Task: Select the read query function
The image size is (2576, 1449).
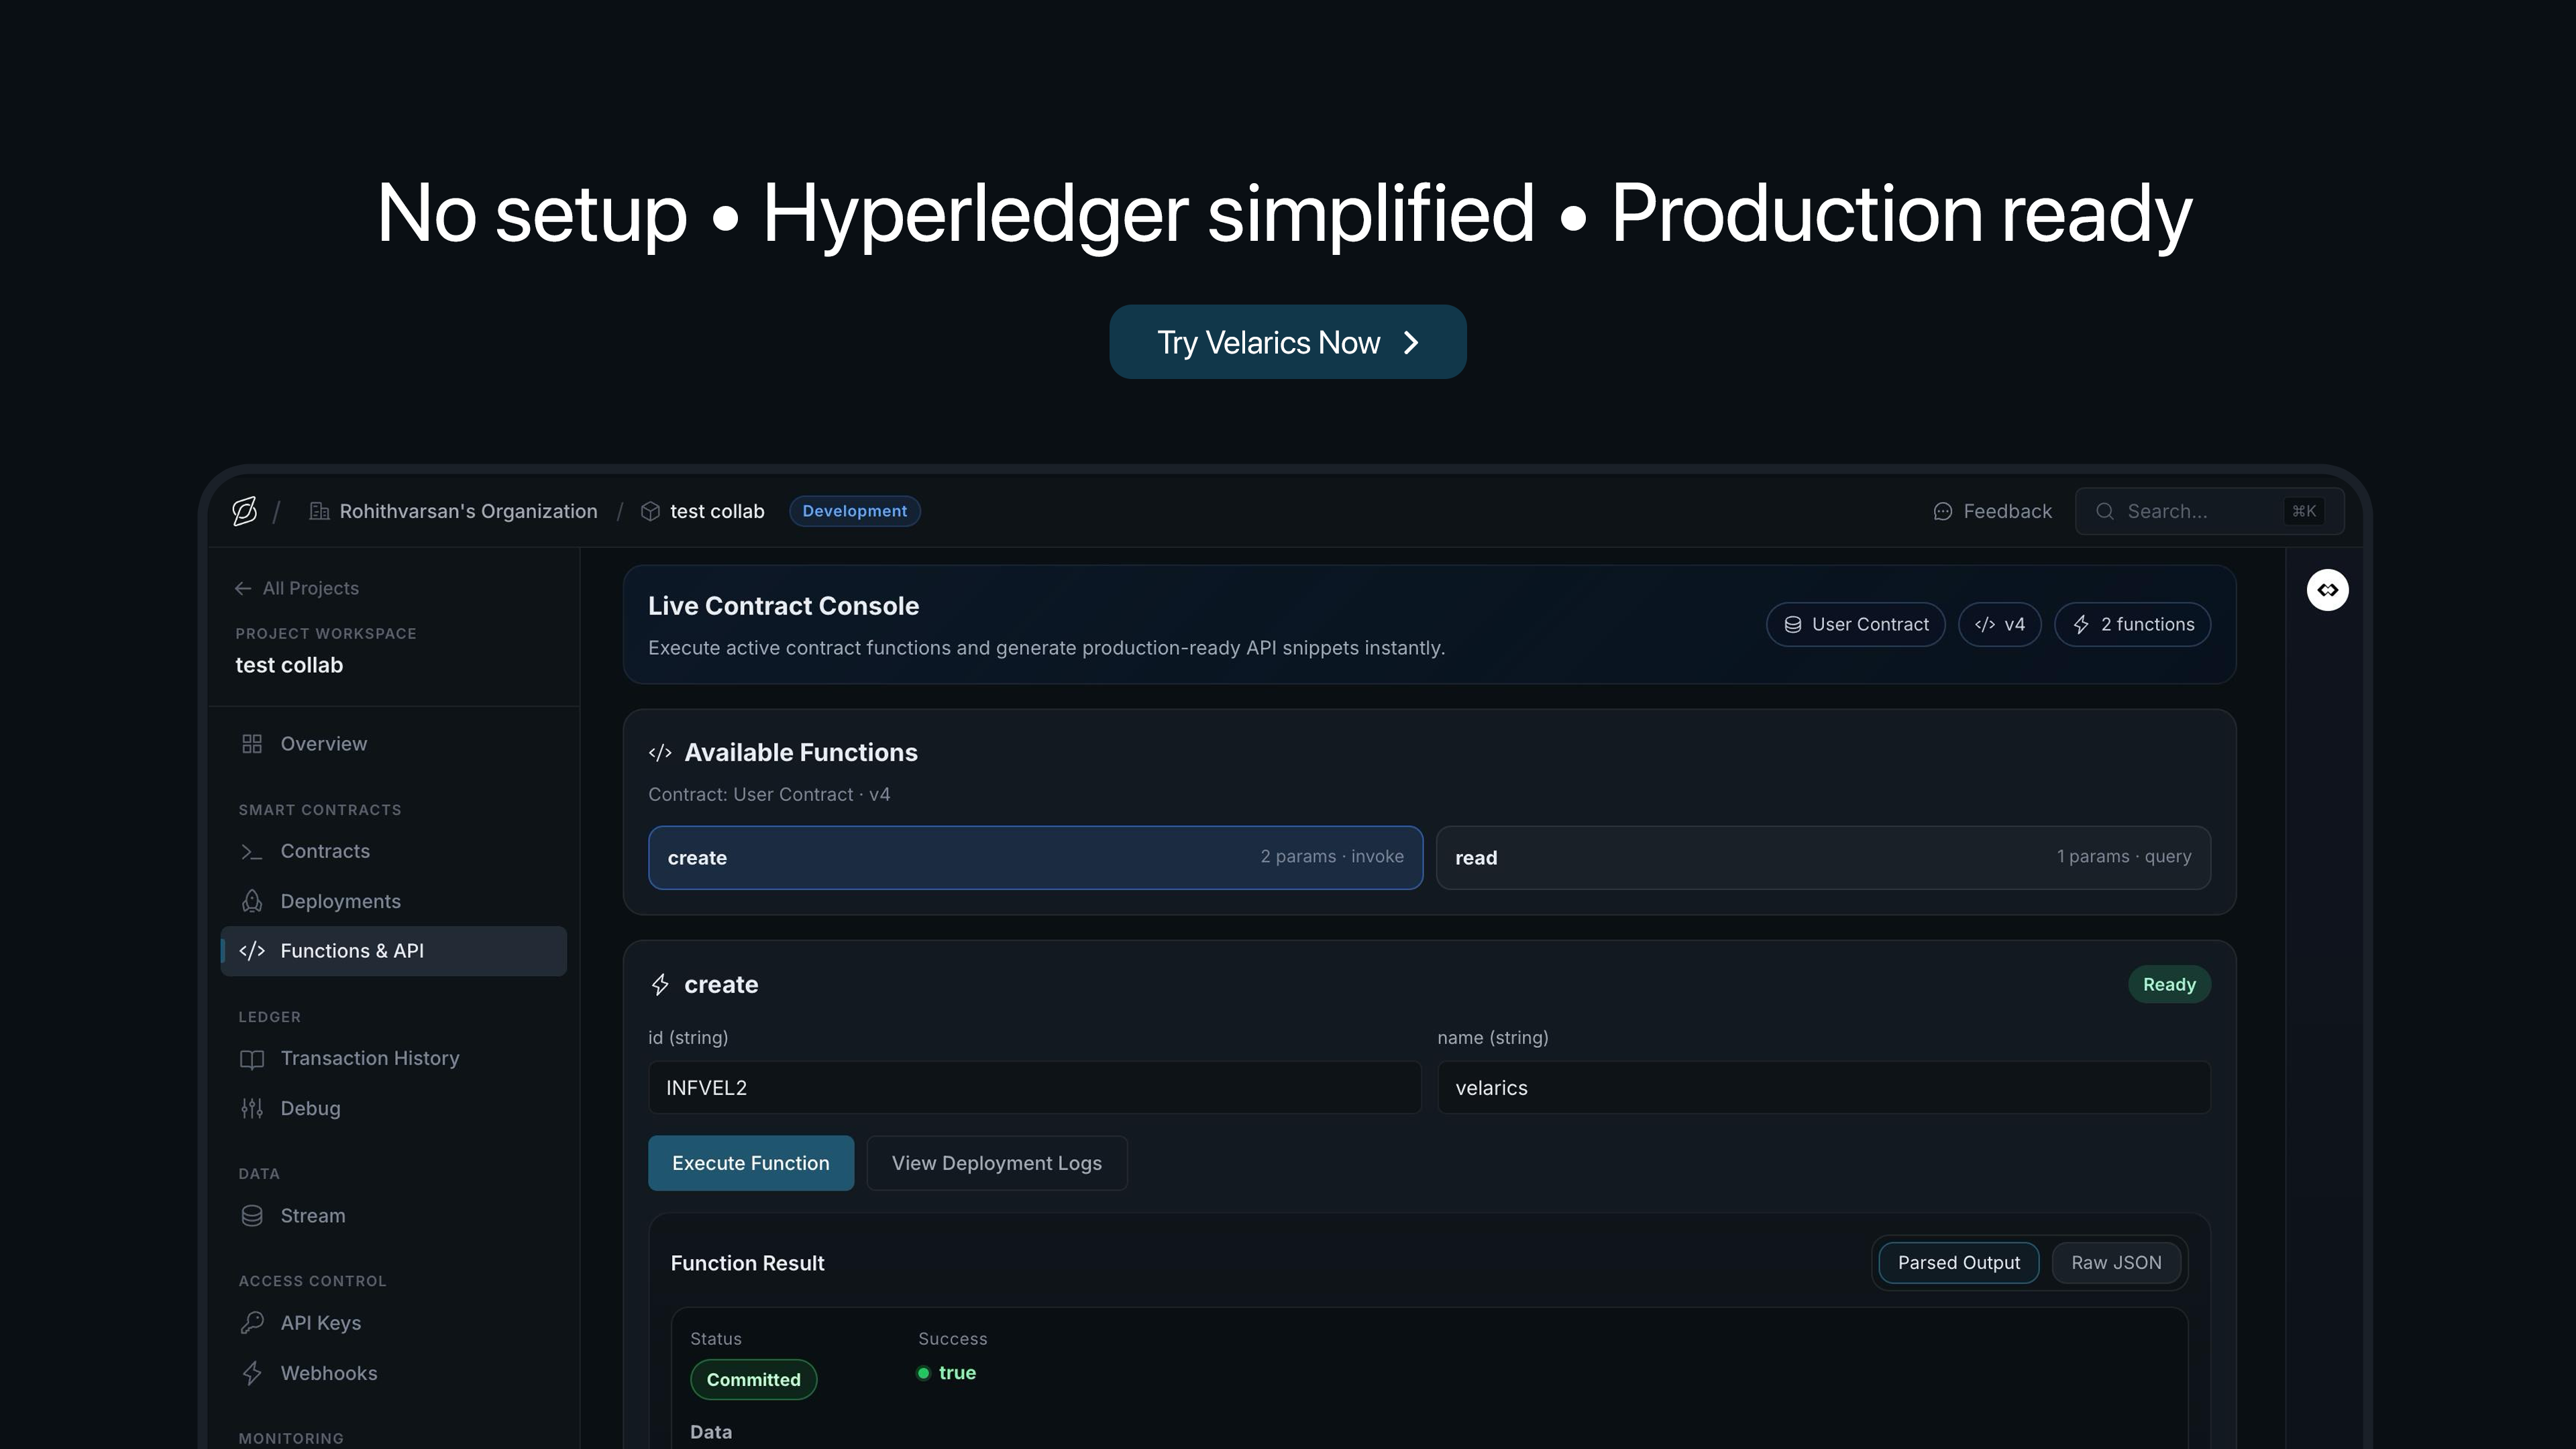Action: tap(1822, 858)
